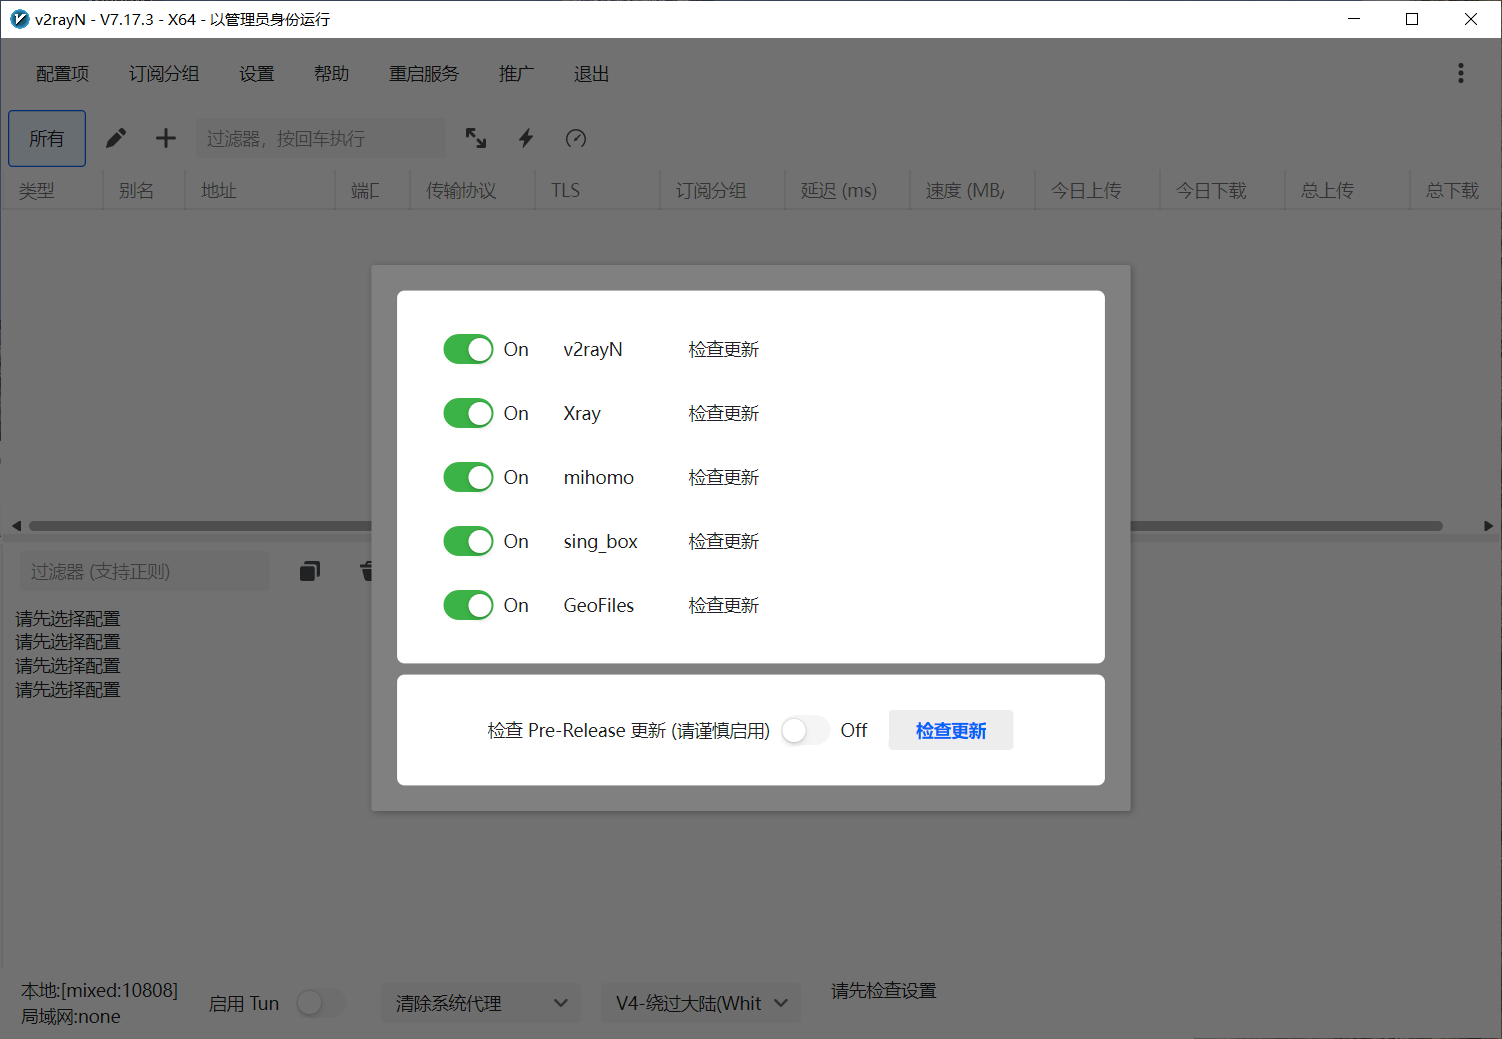
Task: Open the three-dot vertical more menu
Action: click(x=1460, y=73)
